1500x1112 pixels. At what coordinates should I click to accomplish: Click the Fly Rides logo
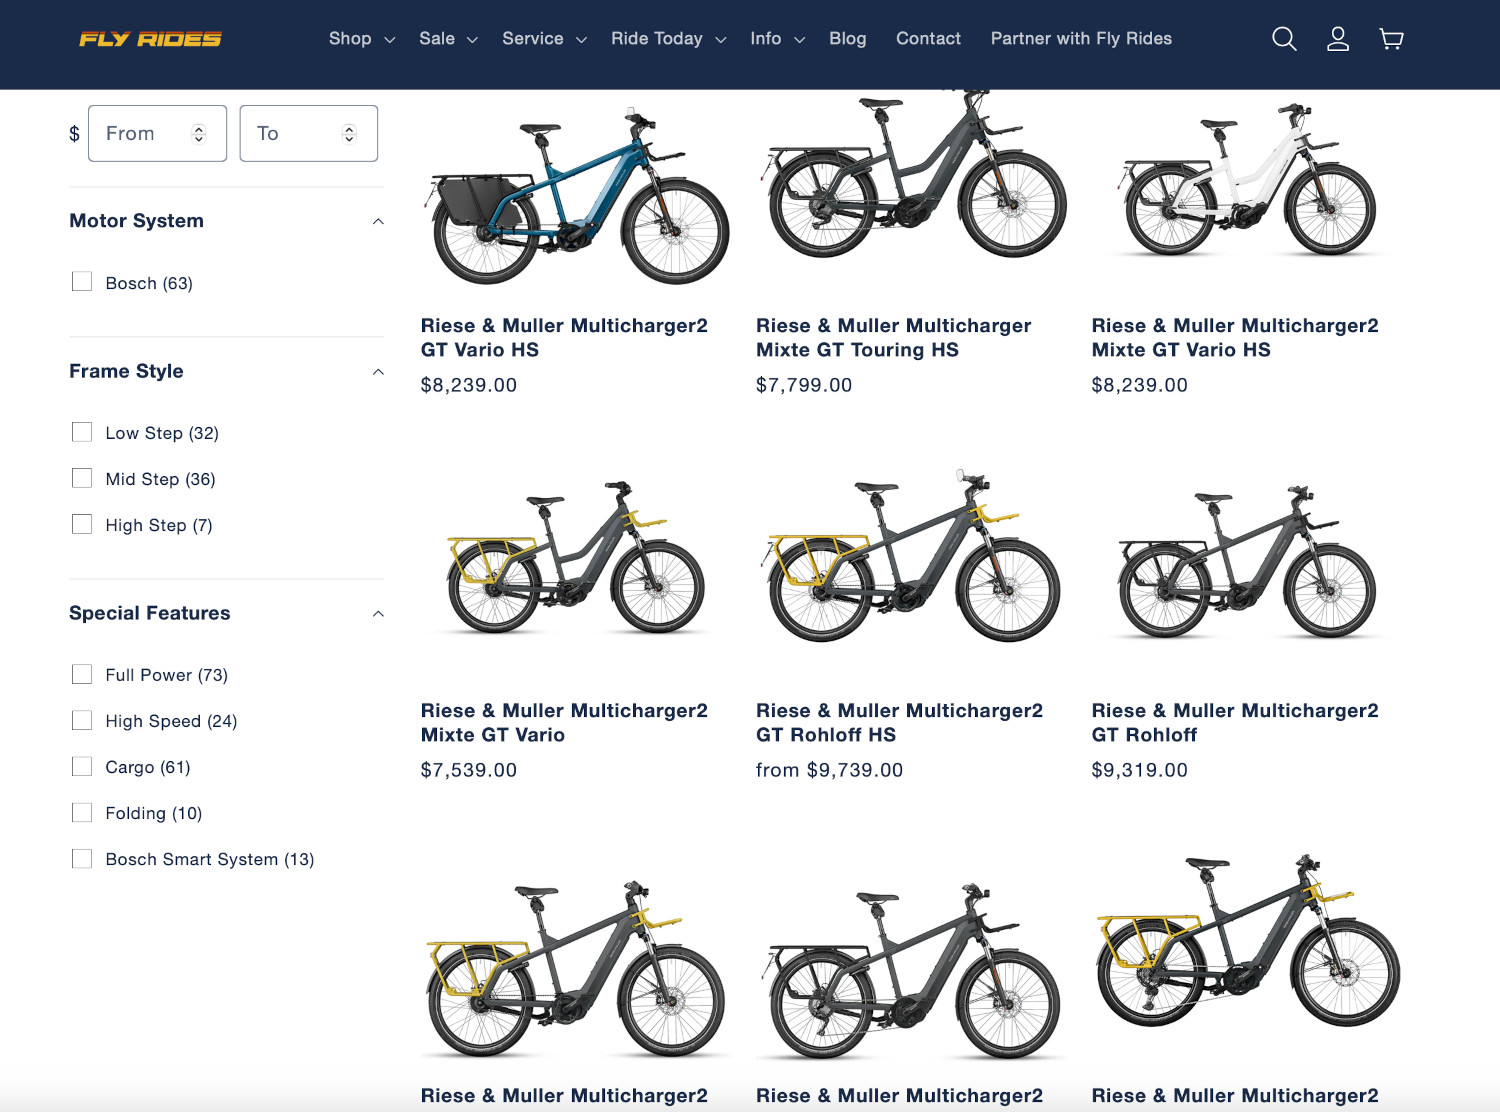pos(151,39)
